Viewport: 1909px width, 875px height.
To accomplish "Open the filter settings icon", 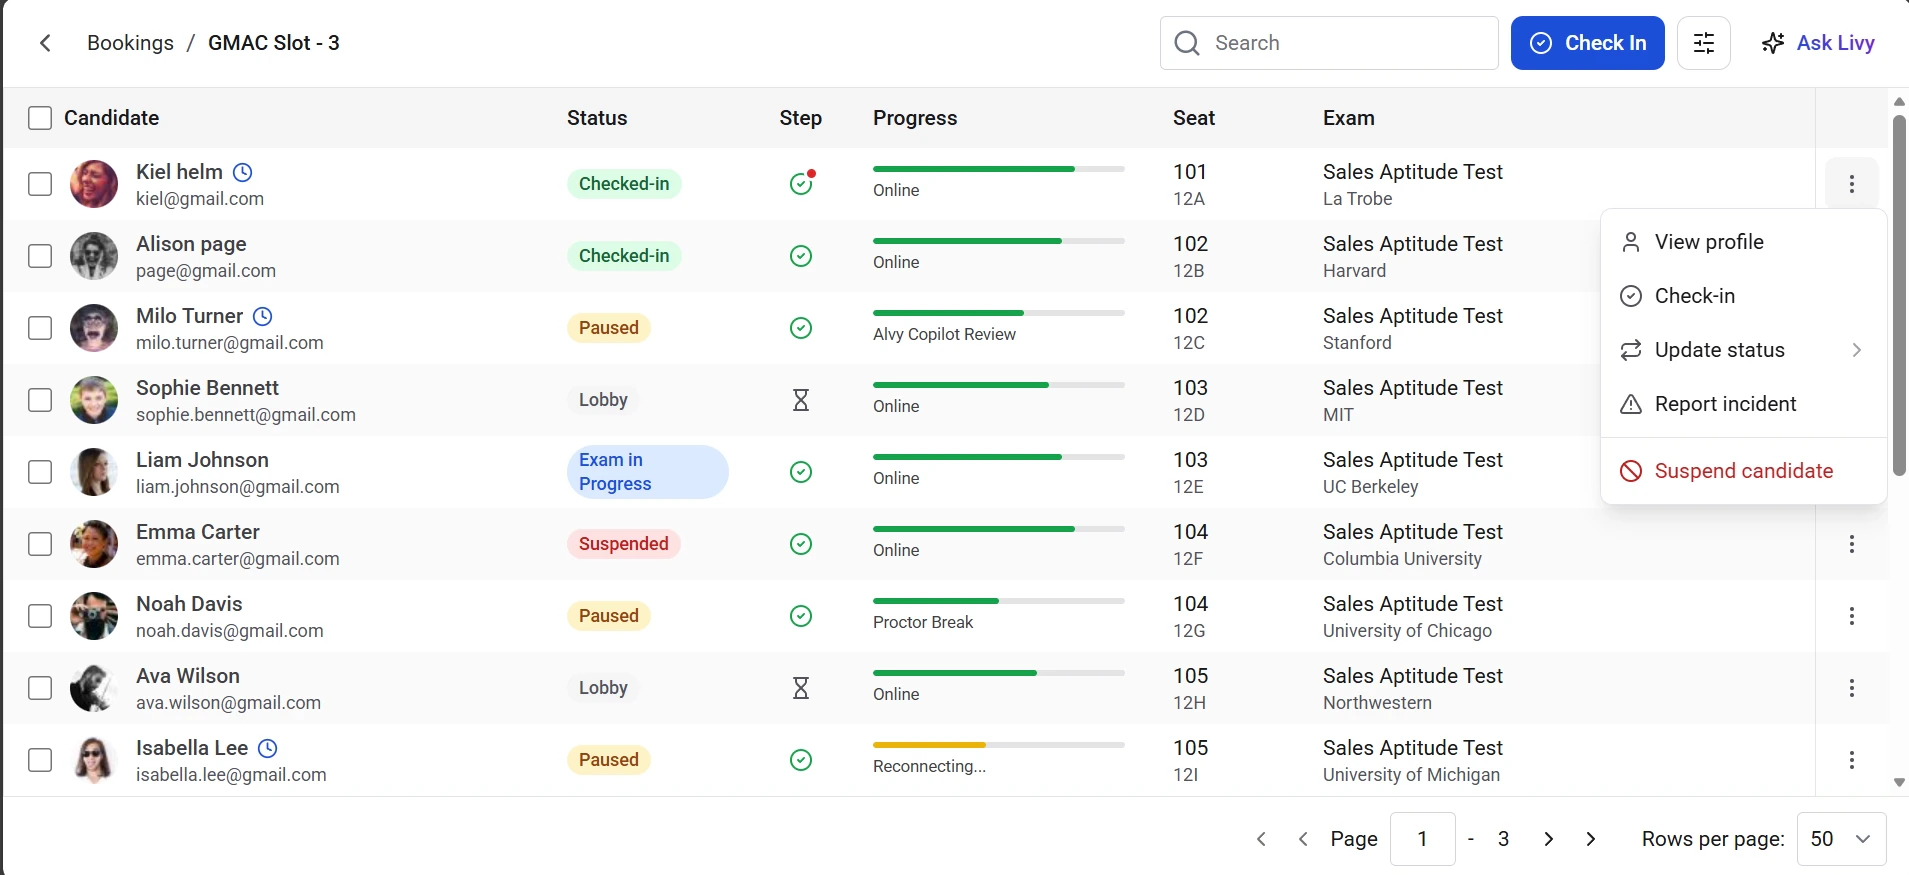I will [x=1703, y=43].
